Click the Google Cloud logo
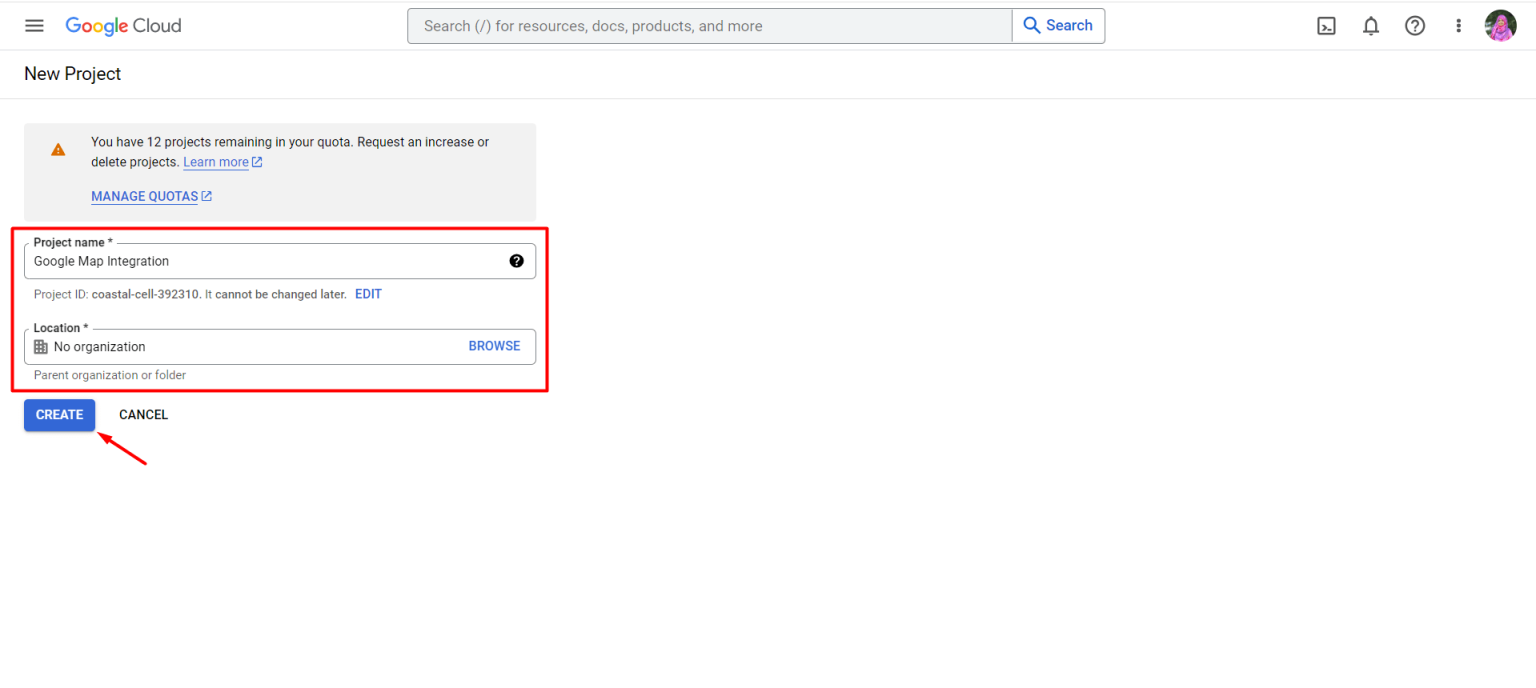The image size is (1536, 688). pos(123,26)
